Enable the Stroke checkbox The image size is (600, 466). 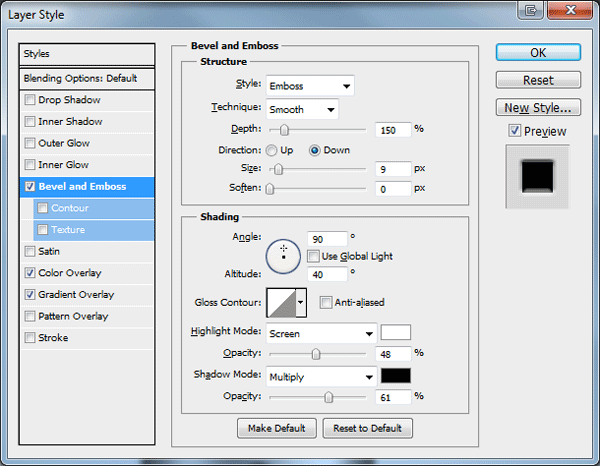(29, 338)
